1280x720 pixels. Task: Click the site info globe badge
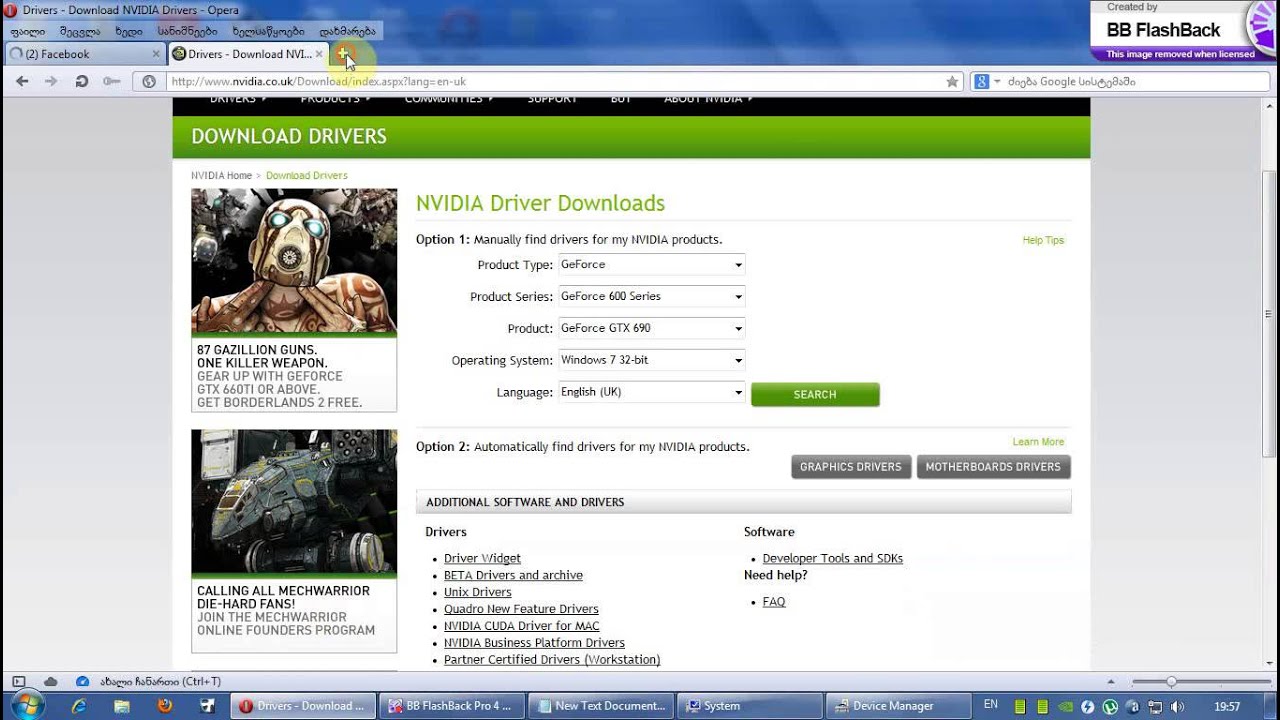coord(149,82)
